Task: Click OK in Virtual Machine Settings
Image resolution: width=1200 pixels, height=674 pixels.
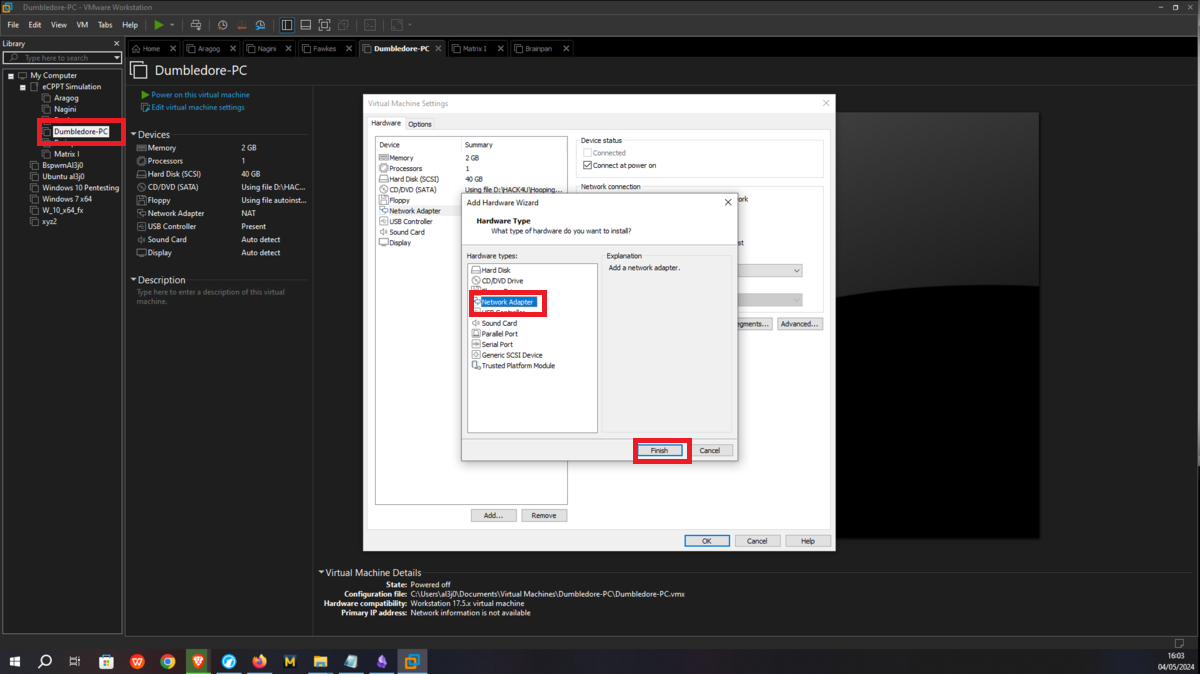Action: pos(707,540)
